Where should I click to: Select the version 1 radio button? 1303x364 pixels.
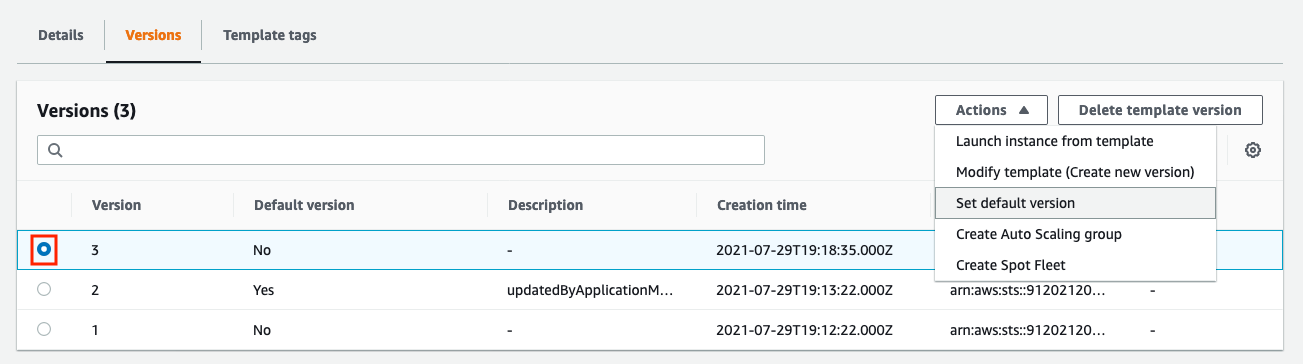44,328
